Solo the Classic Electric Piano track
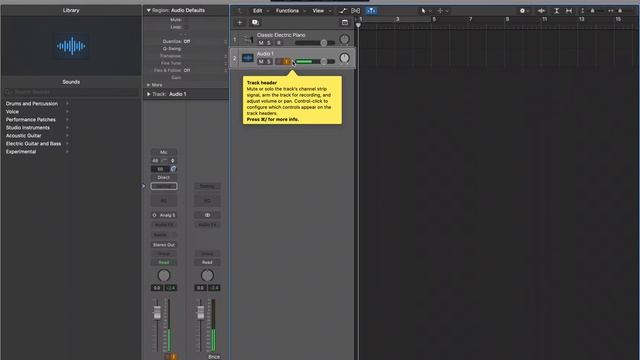 269,43
